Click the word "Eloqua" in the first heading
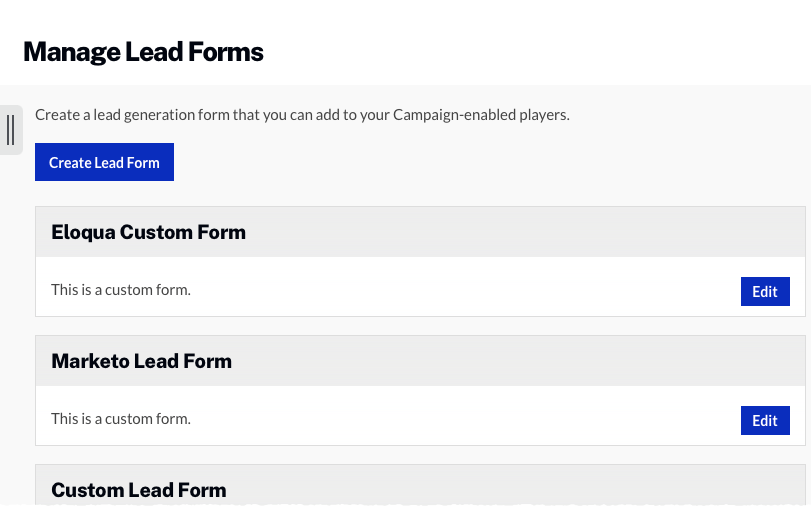The image size is (811, 506). click(83, 232)
